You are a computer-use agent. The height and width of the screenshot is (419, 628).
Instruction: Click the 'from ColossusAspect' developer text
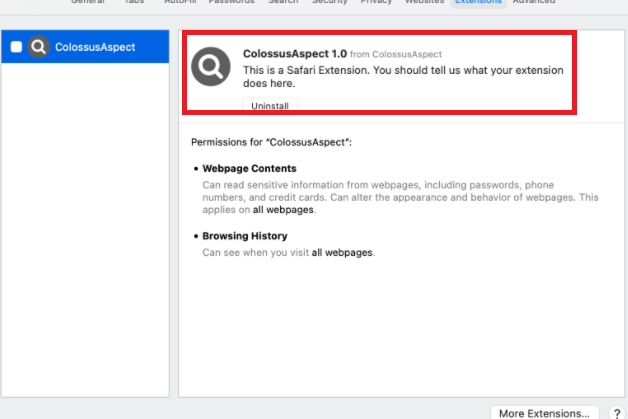click(x=396, y=54)
